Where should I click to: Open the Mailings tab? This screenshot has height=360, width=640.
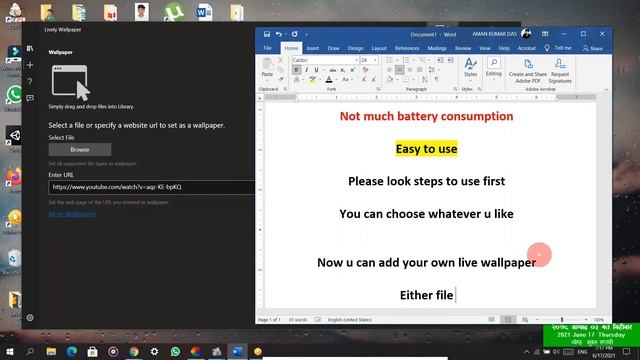[437, 48]
